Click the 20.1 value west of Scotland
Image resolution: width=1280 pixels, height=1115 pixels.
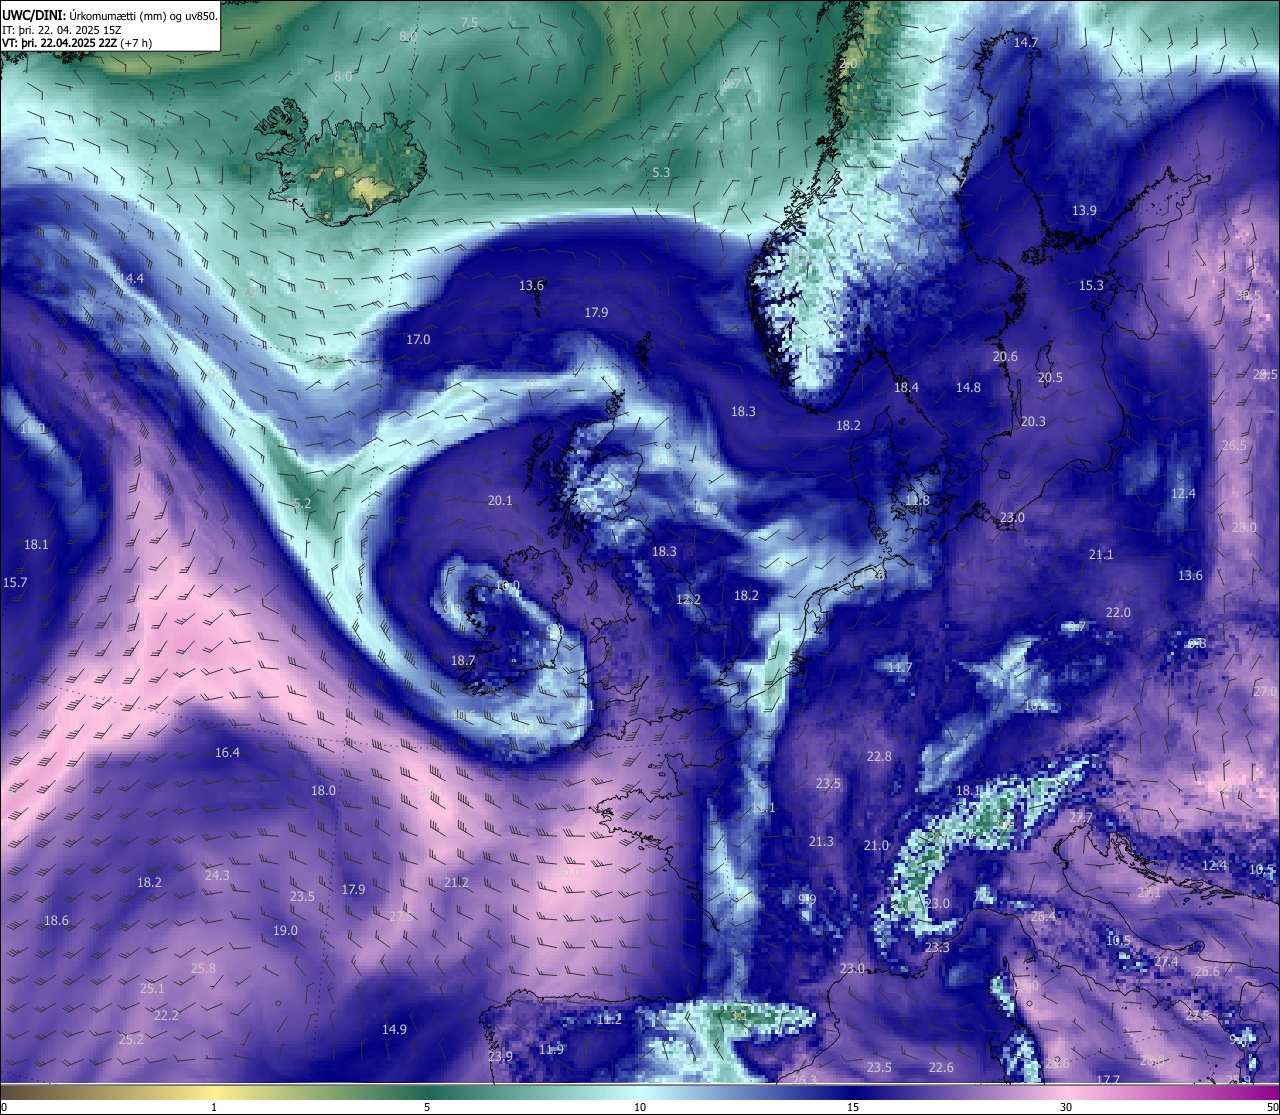coord(500,500)
